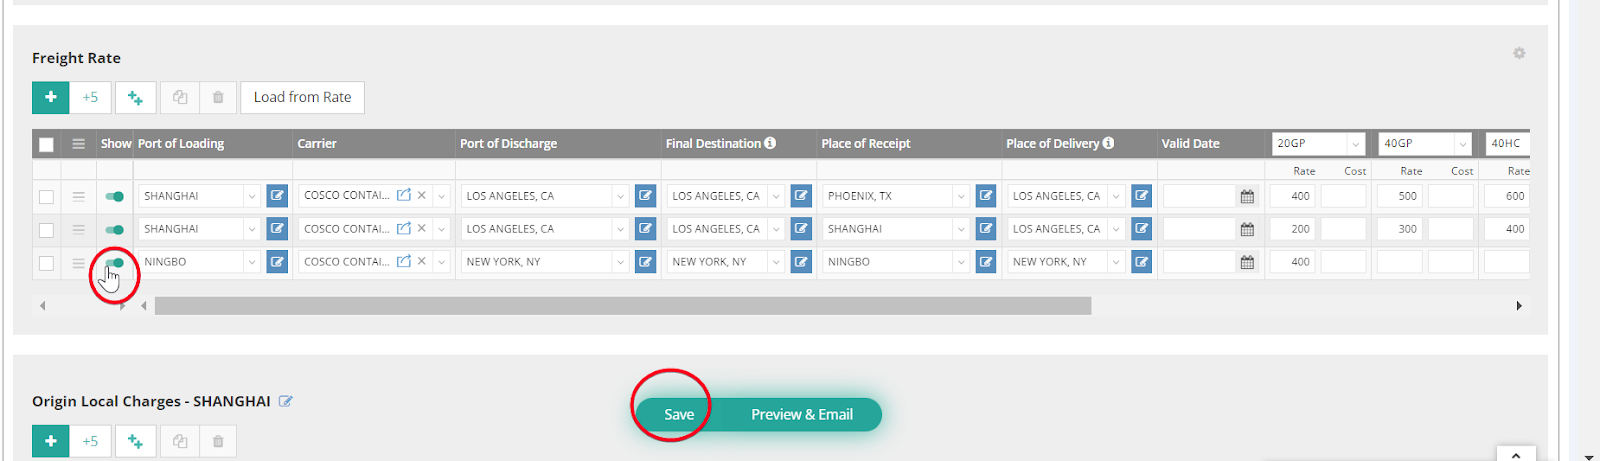Click the copy rows icon in Freight Rate toolbar

pyautogui.click(x=180, y=97)
